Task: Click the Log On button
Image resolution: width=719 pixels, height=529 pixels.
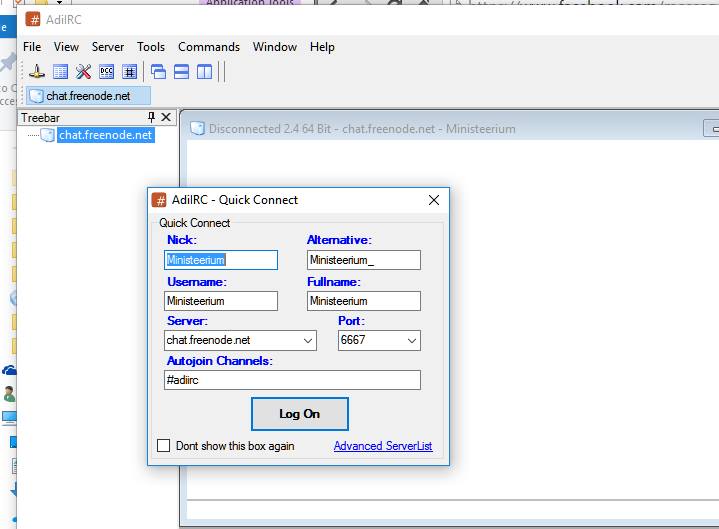Action: (x=300, y=414)
